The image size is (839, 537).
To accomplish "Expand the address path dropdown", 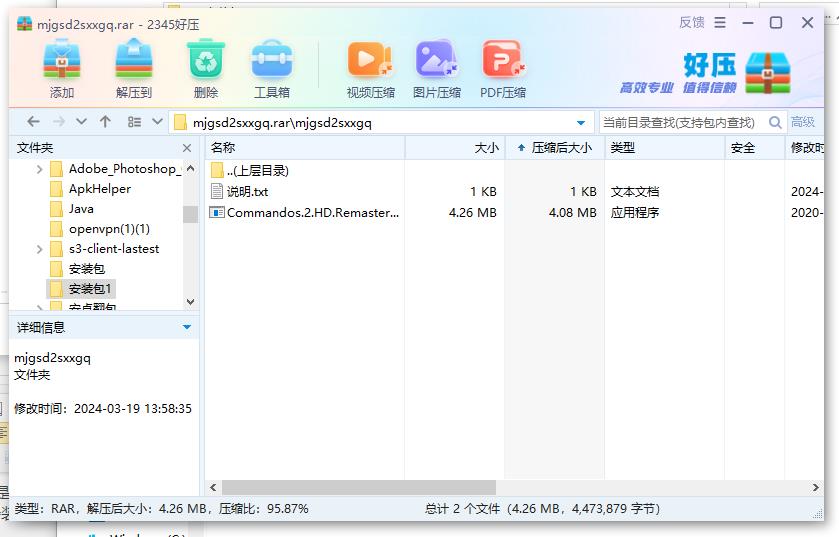I will coord(581,123).
